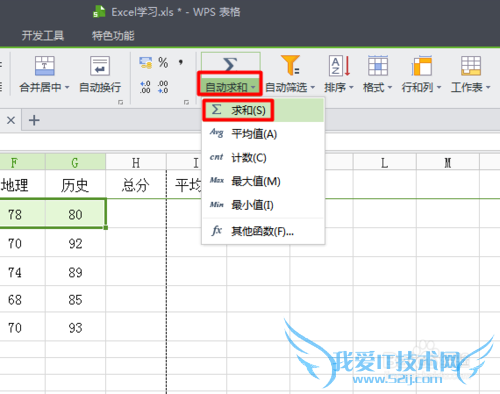Open the 排序 dropdown arrow
The image size is (500, 394).
pyautogui.click(x=351, y=87)
